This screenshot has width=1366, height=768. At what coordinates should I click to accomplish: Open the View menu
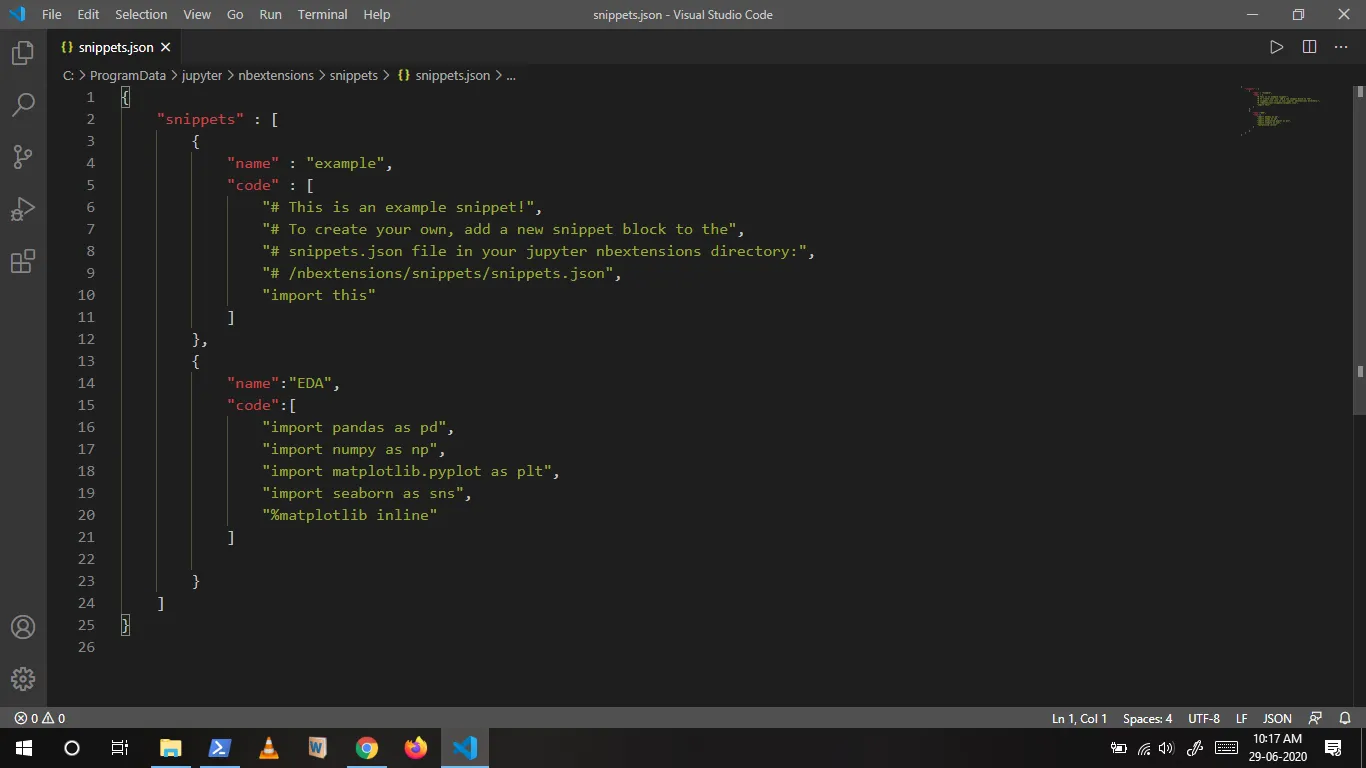coord(197,14)
